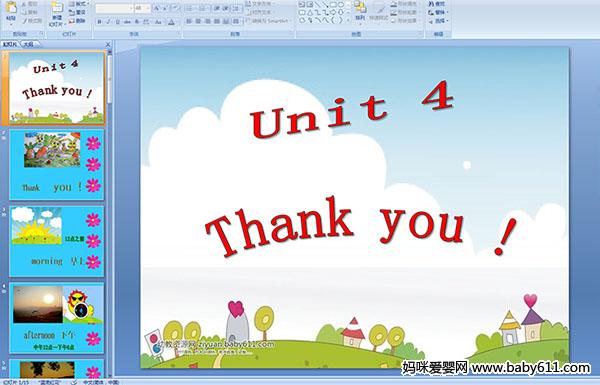Open the Line Spacing dropdown
Image resolution: width=600 pixels, height=385 pixels.
click(x=237, y=8)
